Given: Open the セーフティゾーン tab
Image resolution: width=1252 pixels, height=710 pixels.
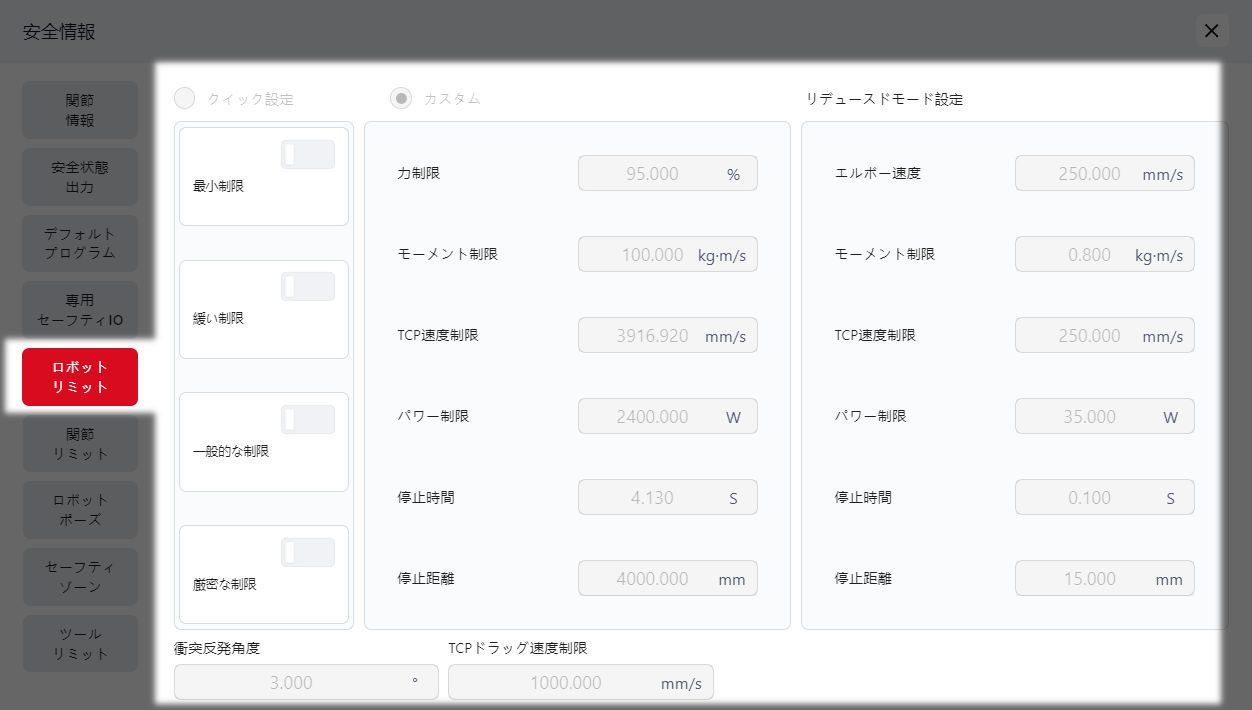Looking at the screenshot, I should click(x=80, y=576).
